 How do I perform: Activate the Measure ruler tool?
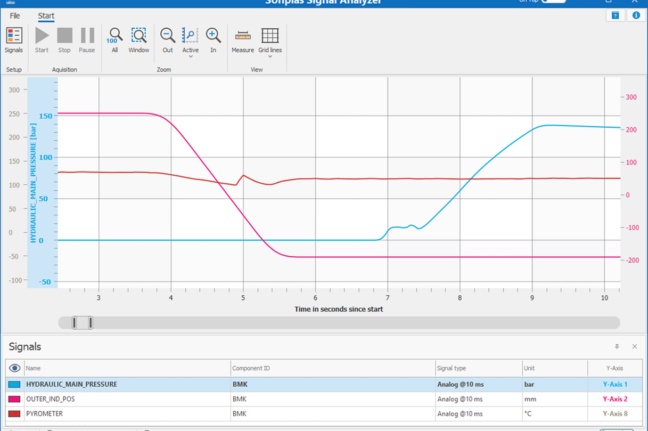click(243, 36)
